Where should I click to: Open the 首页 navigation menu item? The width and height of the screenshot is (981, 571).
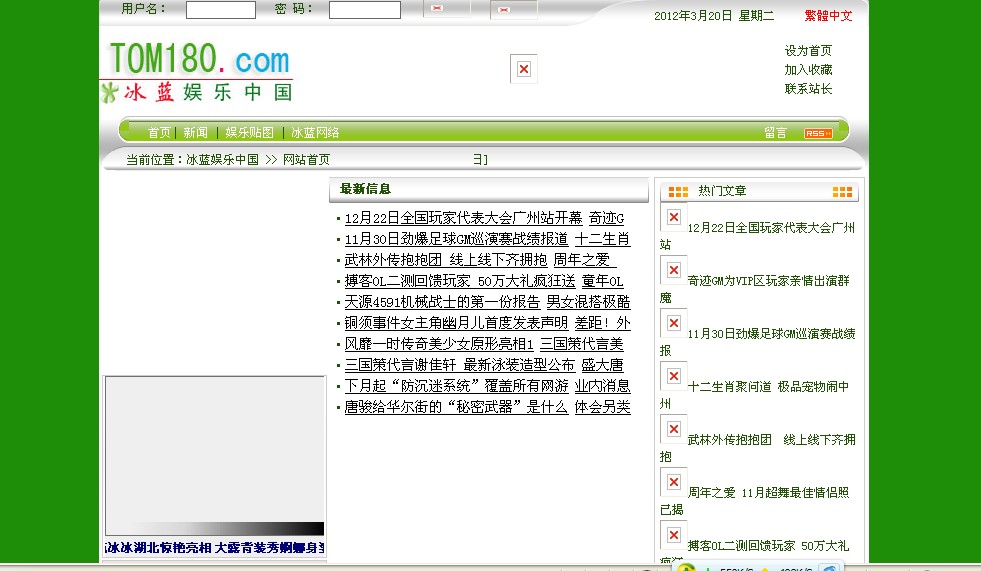(159, 133)
